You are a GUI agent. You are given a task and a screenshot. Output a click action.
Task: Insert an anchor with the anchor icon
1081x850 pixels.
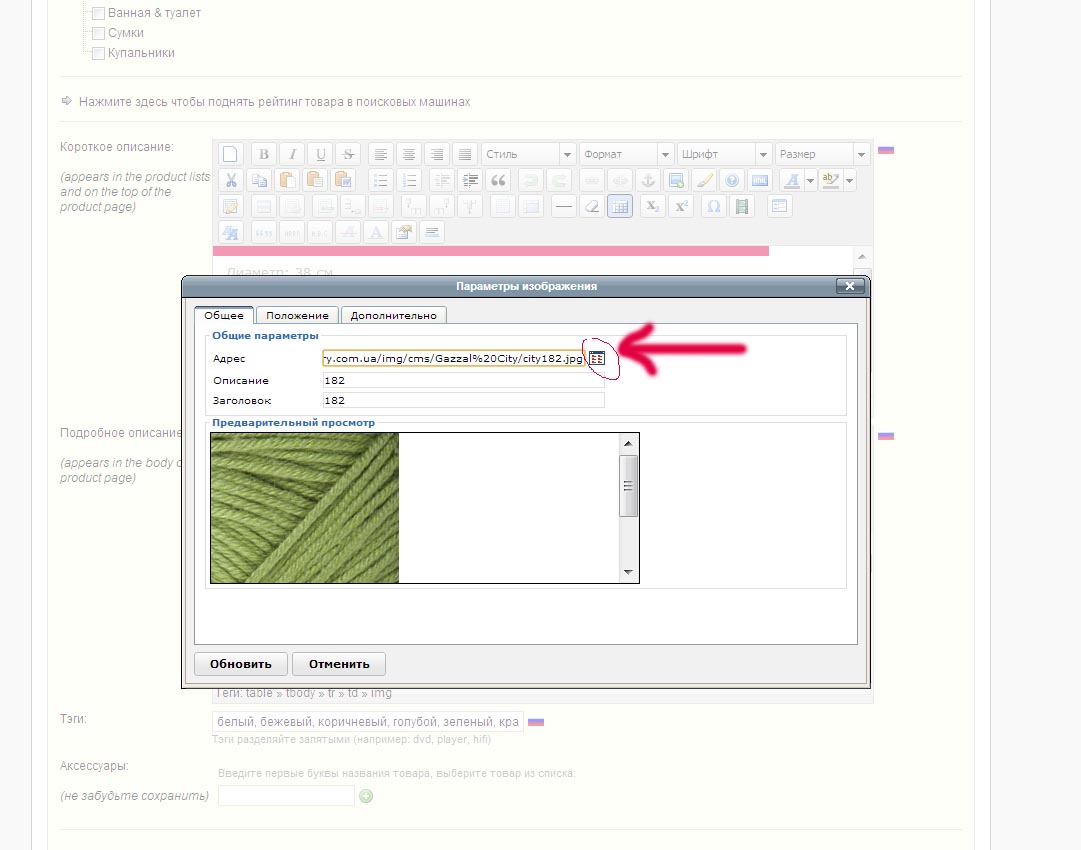point(648,180)
